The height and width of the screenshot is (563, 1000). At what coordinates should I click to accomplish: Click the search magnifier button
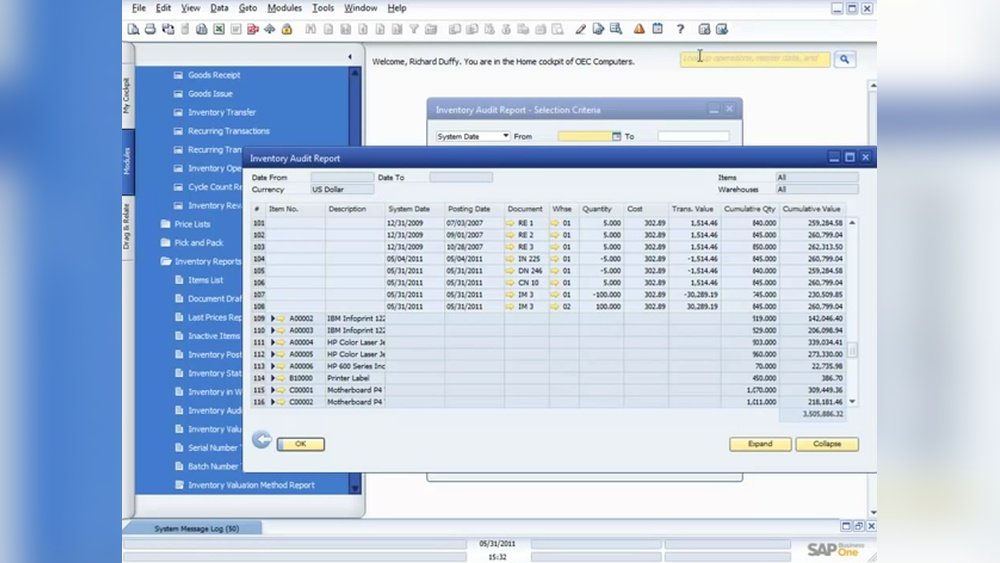[x=845, y=59]
